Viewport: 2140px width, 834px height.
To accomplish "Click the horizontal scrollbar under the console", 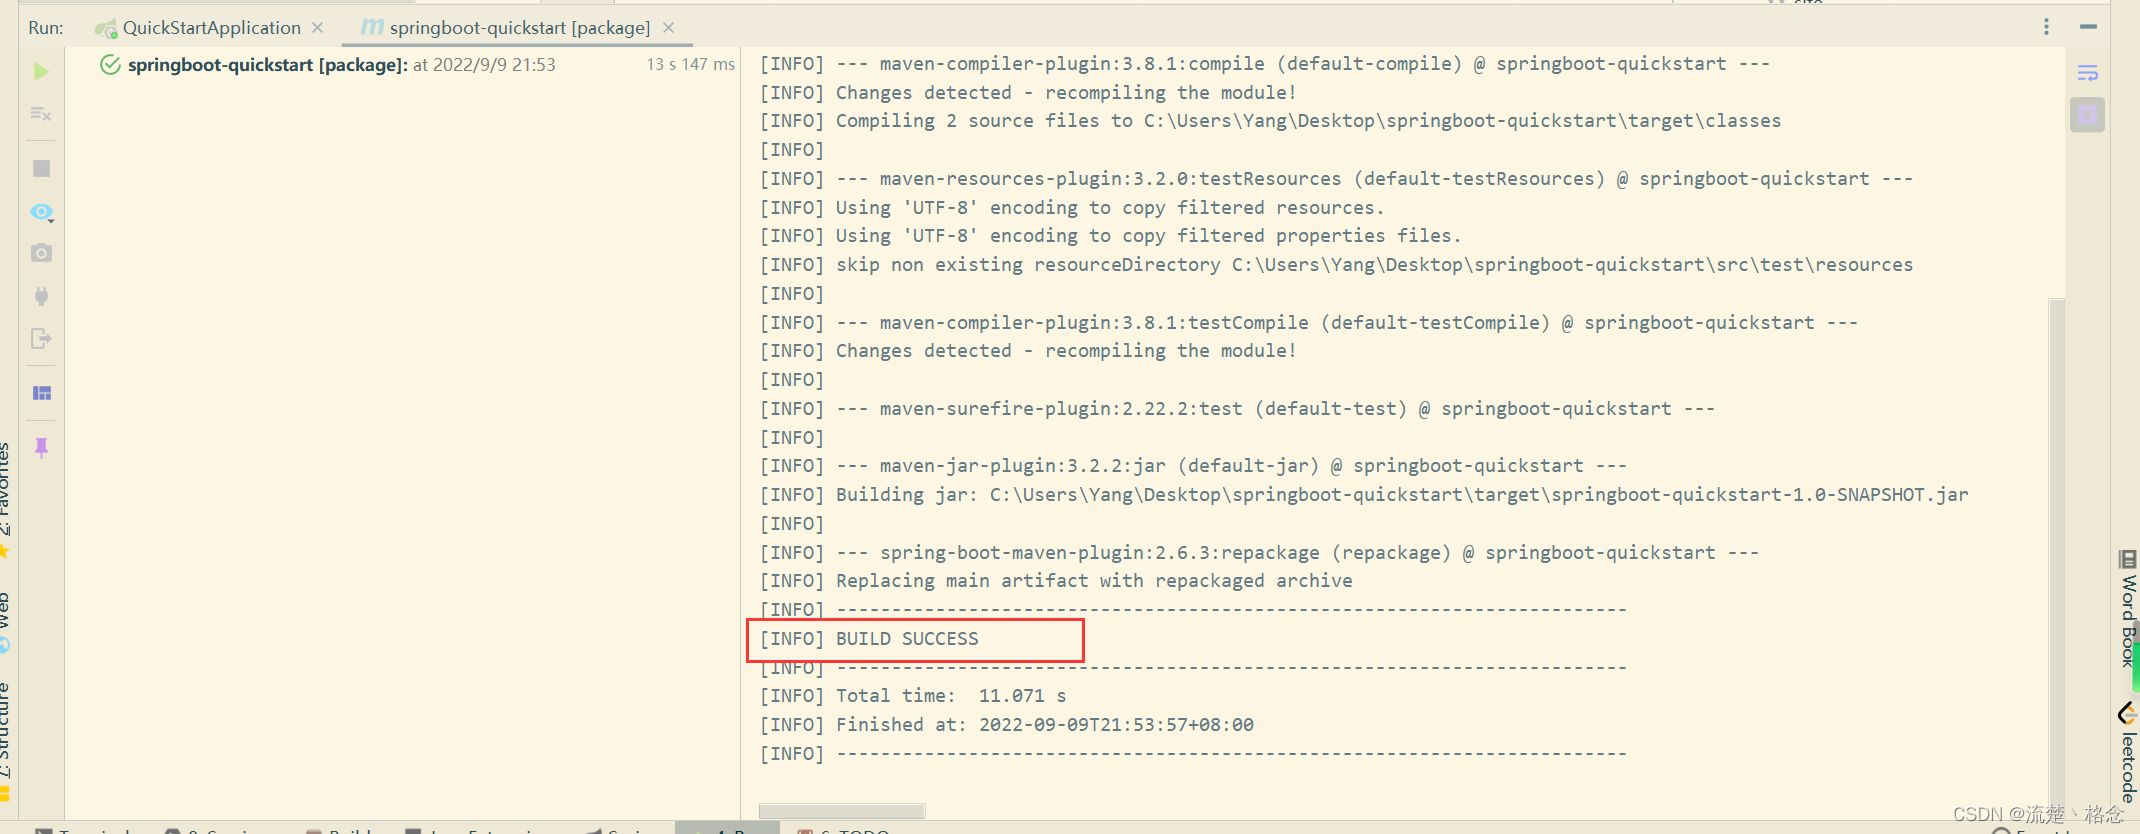I will click(842, 811).
